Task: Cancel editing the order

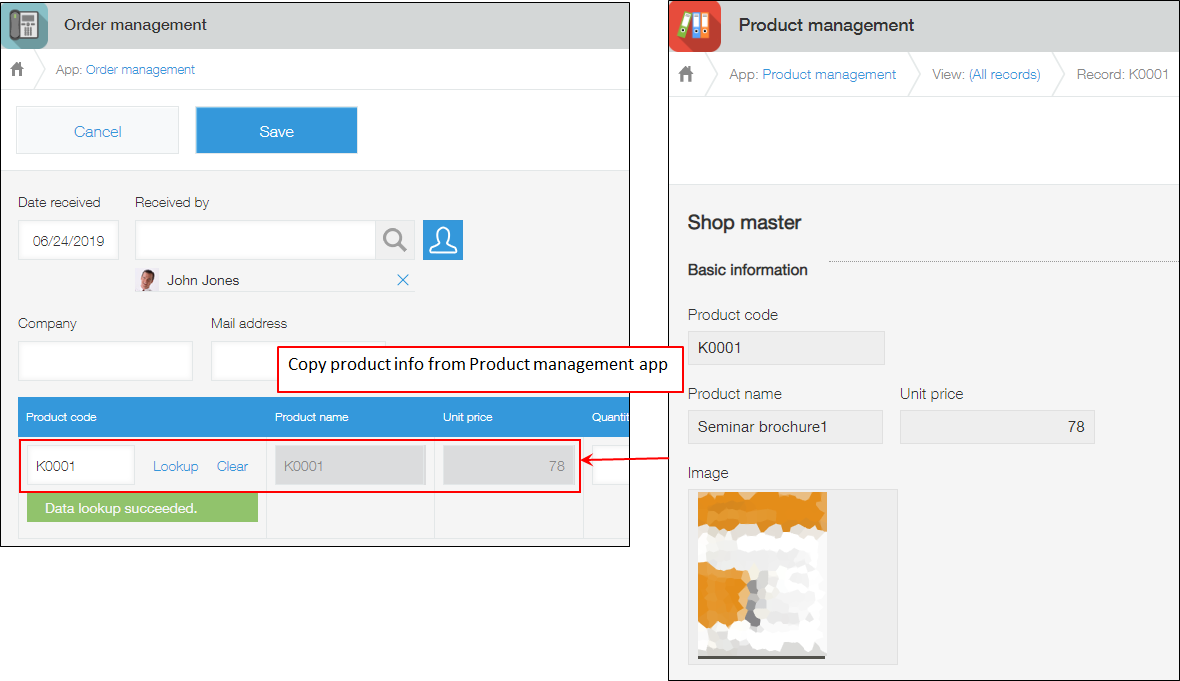Action: click(97, 130)
